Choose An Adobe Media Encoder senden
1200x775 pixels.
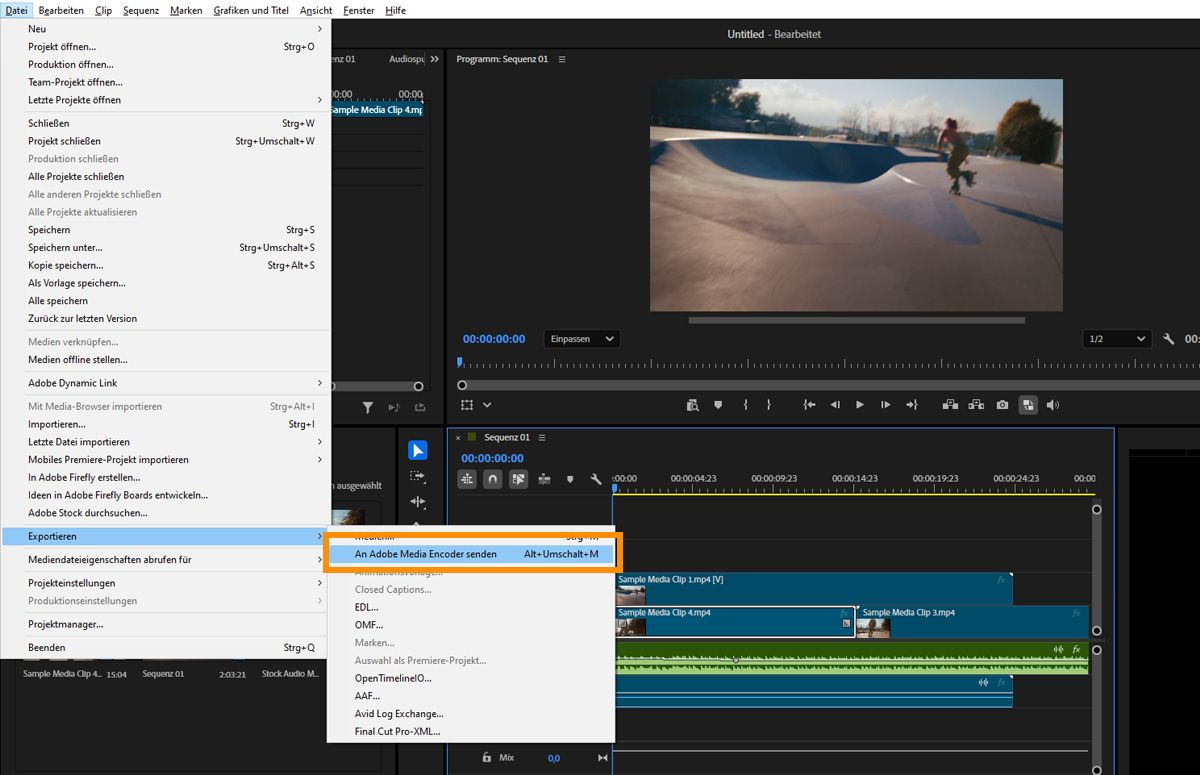tap(470, 554)
